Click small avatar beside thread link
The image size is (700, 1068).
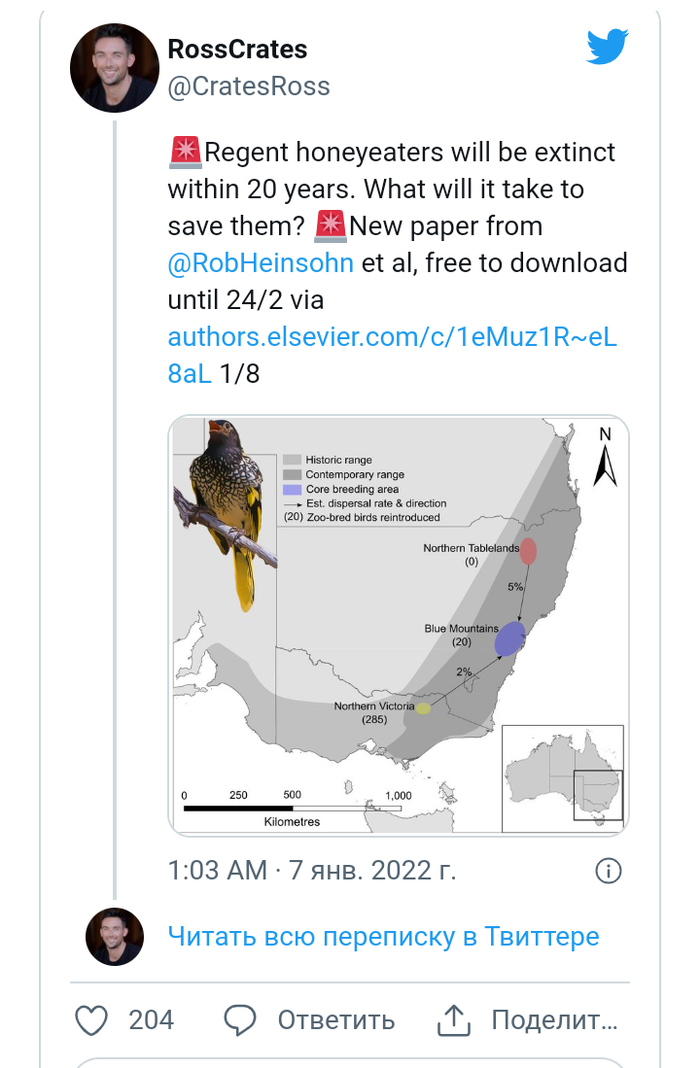114,937
